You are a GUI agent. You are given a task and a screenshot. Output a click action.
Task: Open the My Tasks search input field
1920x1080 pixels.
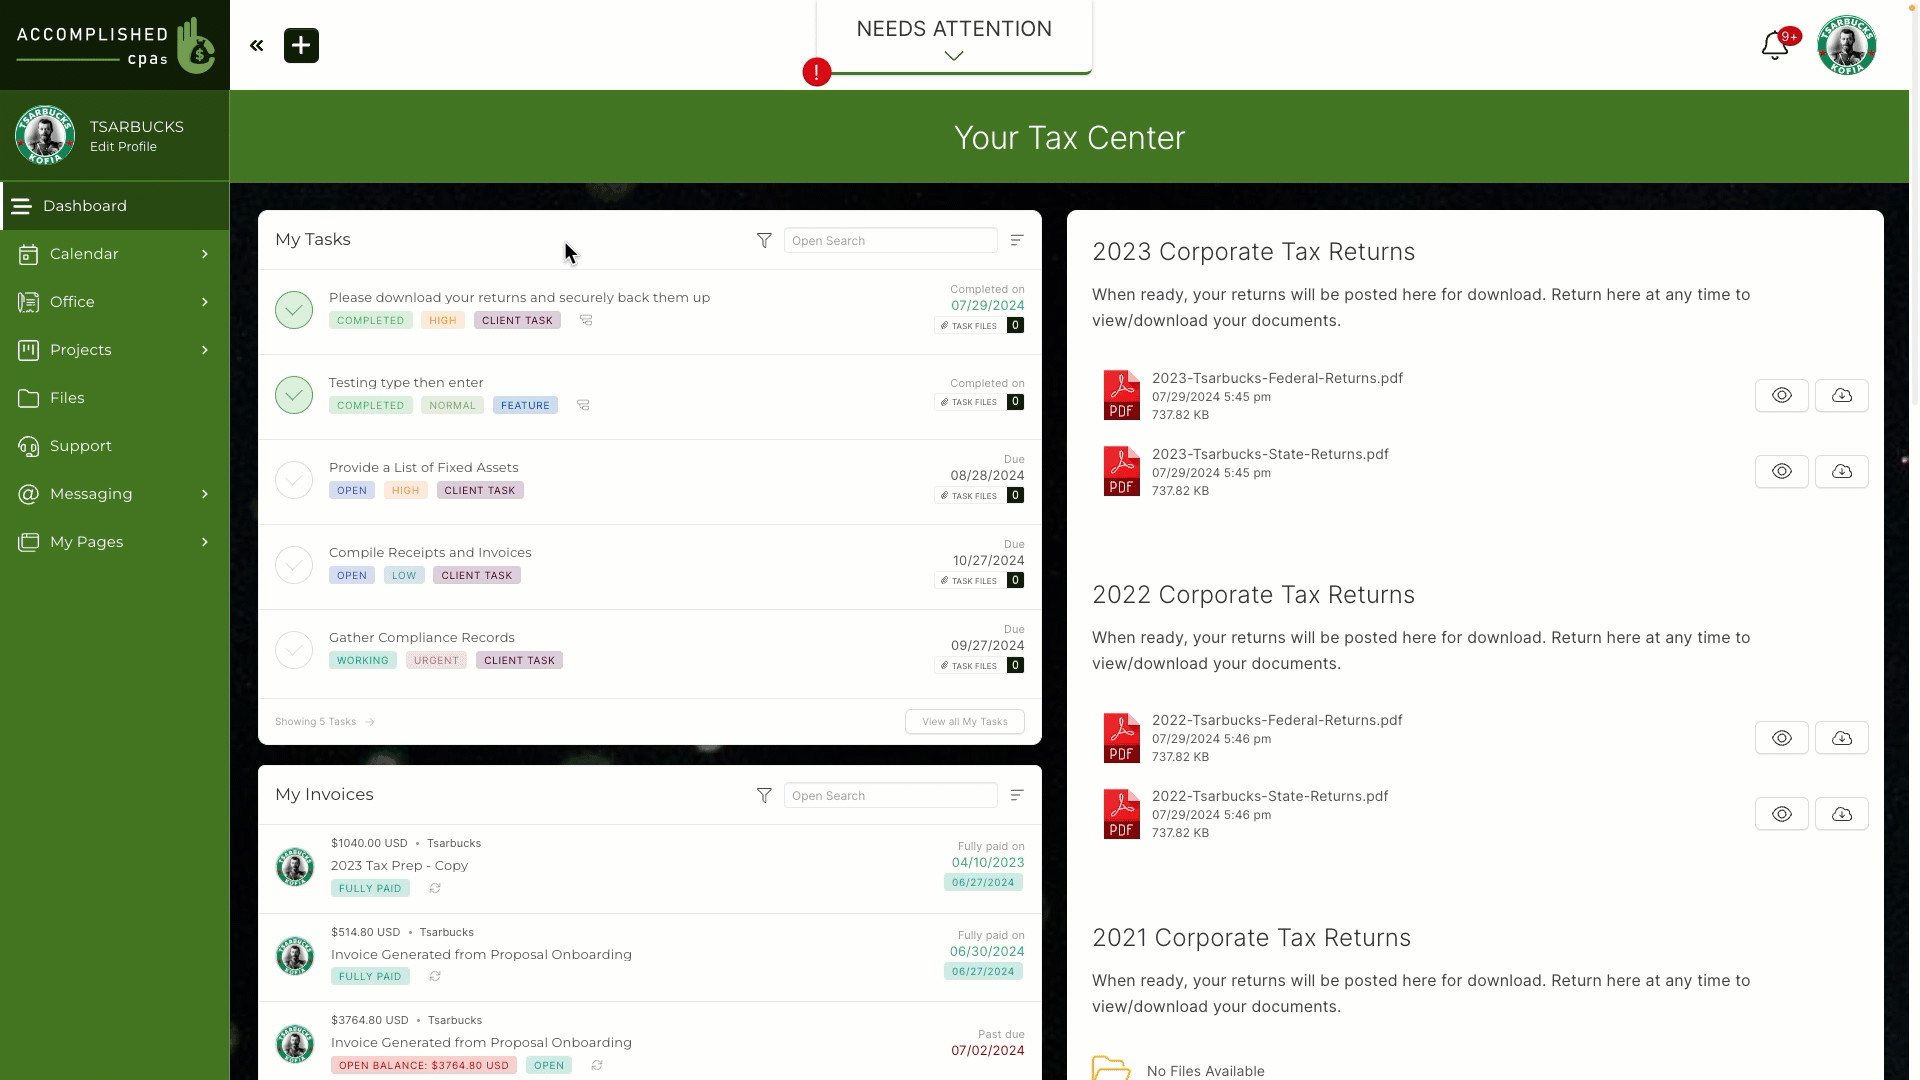891,240
